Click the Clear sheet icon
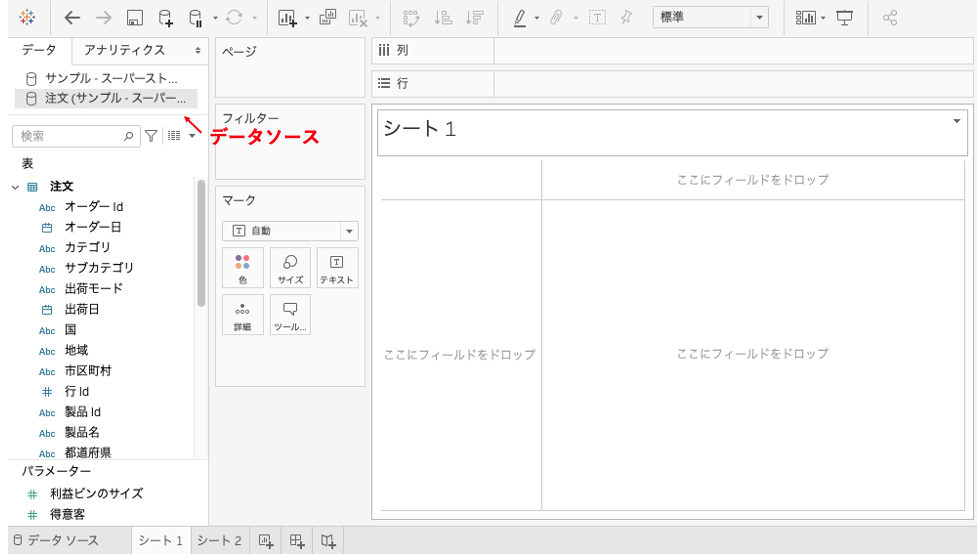The image size is (980, 554). pyautogui.click(x=358, y=18)
